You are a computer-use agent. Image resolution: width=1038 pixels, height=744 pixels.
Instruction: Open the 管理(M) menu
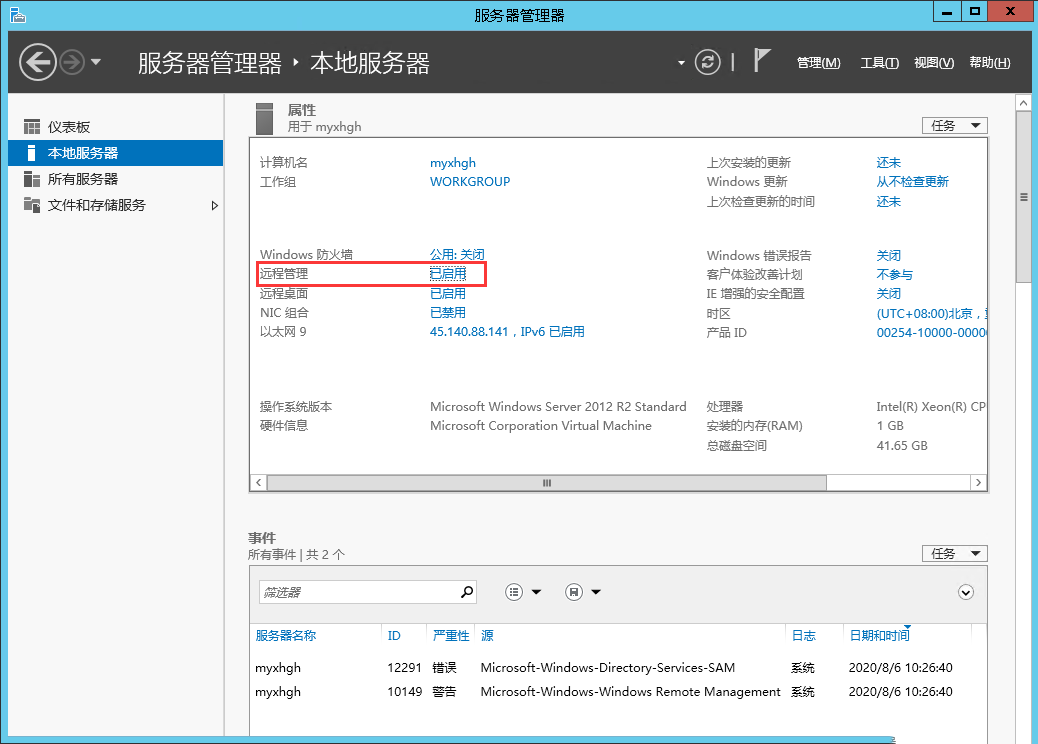click(x=818, y=63)
